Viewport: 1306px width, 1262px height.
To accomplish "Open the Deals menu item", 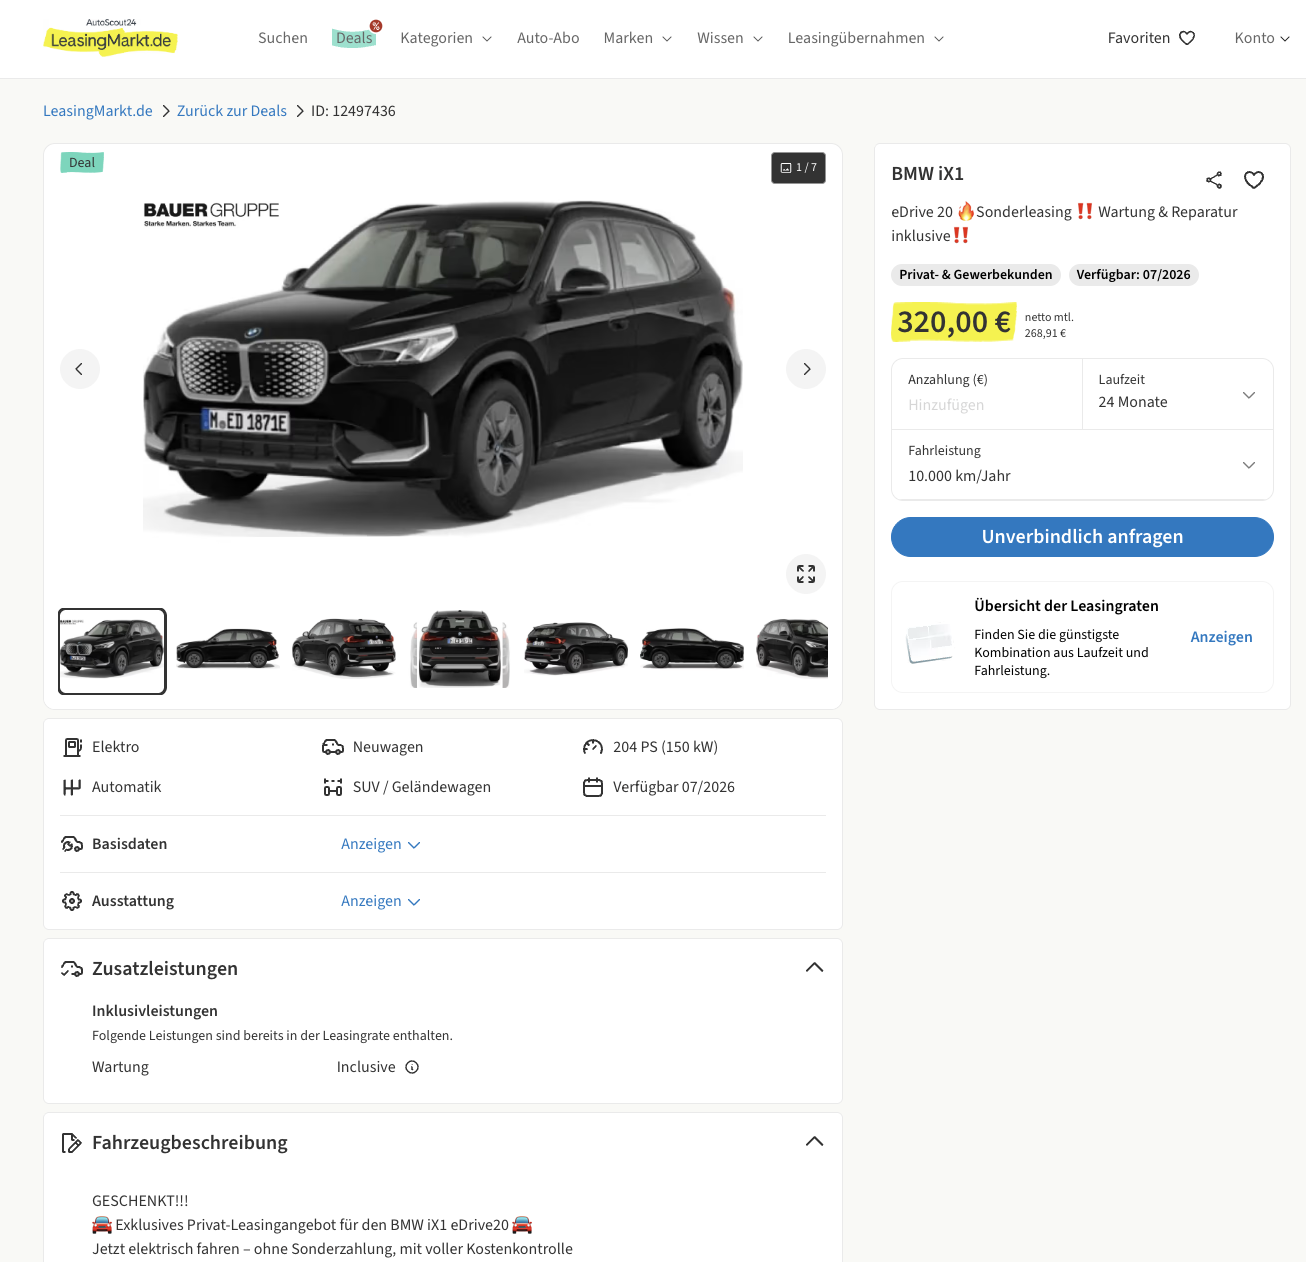I will tap(354, 38).
